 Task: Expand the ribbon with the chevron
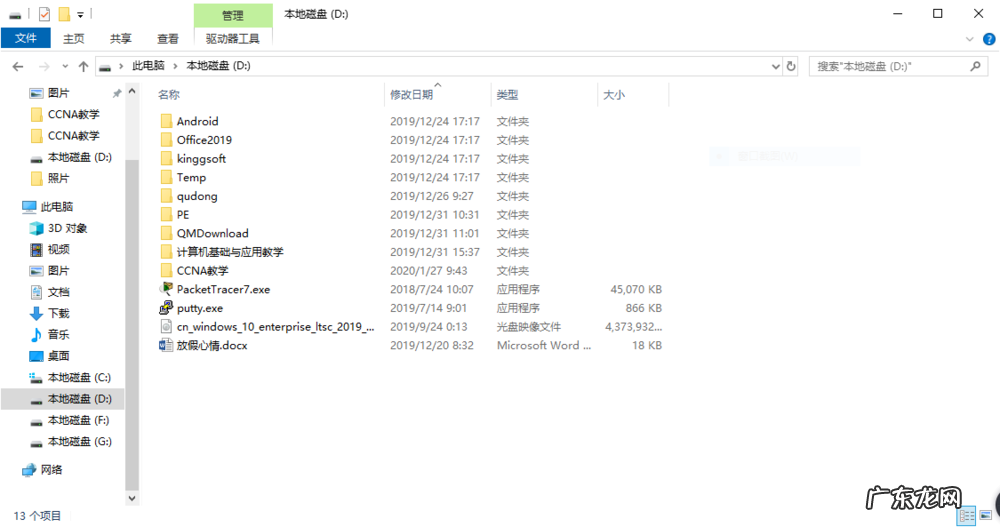pyautogui.click(x=969, y=39)
